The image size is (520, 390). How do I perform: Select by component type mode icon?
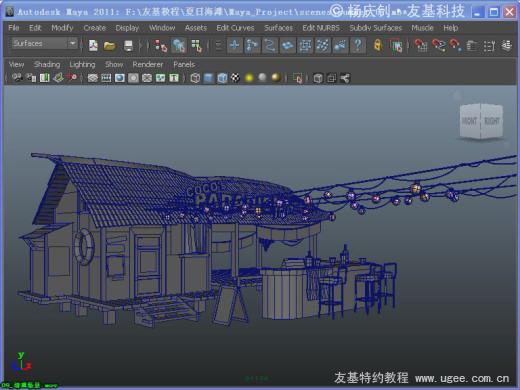pyautogui.click(x=197, y=46)
